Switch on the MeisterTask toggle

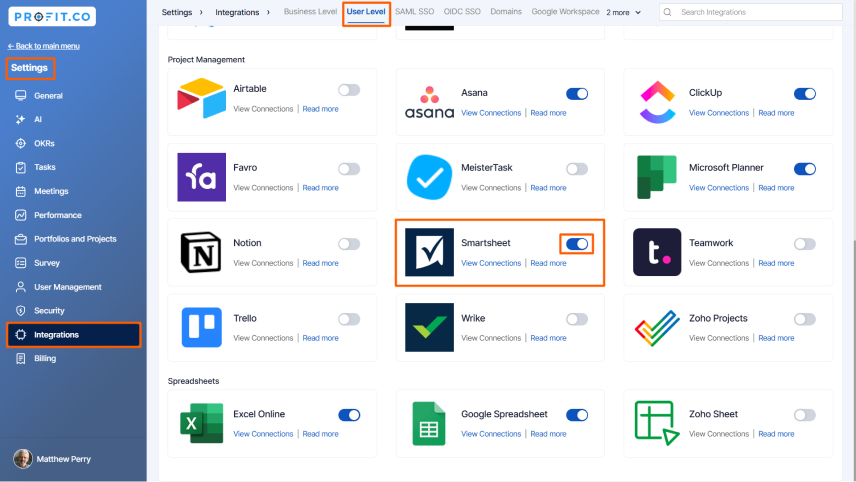[x=577, y=169]
